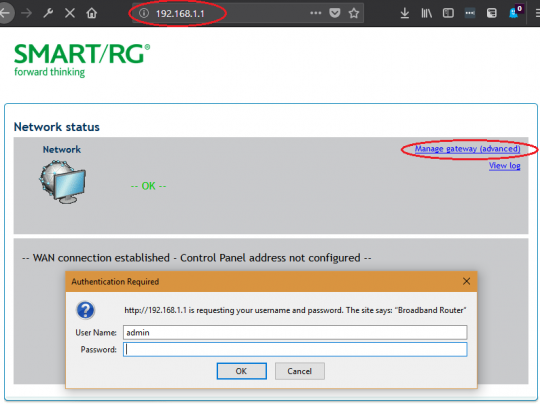Open Manage gateway (advanced) link
540x404 pixels.
click(x=467, y=149)
